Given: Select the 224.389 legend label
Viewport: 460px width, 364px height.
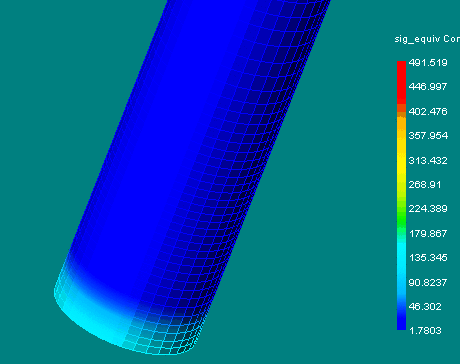Looking at the screenshot, I should click(428, 209).
